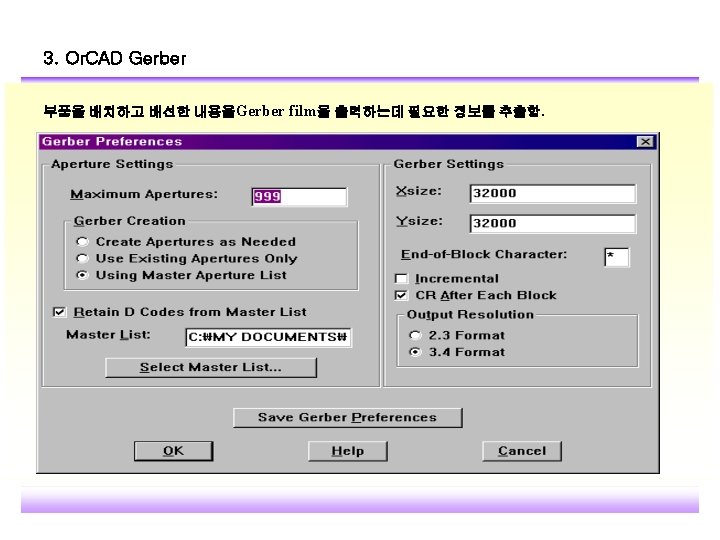Close the Gerber Preferences dialog
This screenshot has height=540, width=720.
click(x=645, y=142)
